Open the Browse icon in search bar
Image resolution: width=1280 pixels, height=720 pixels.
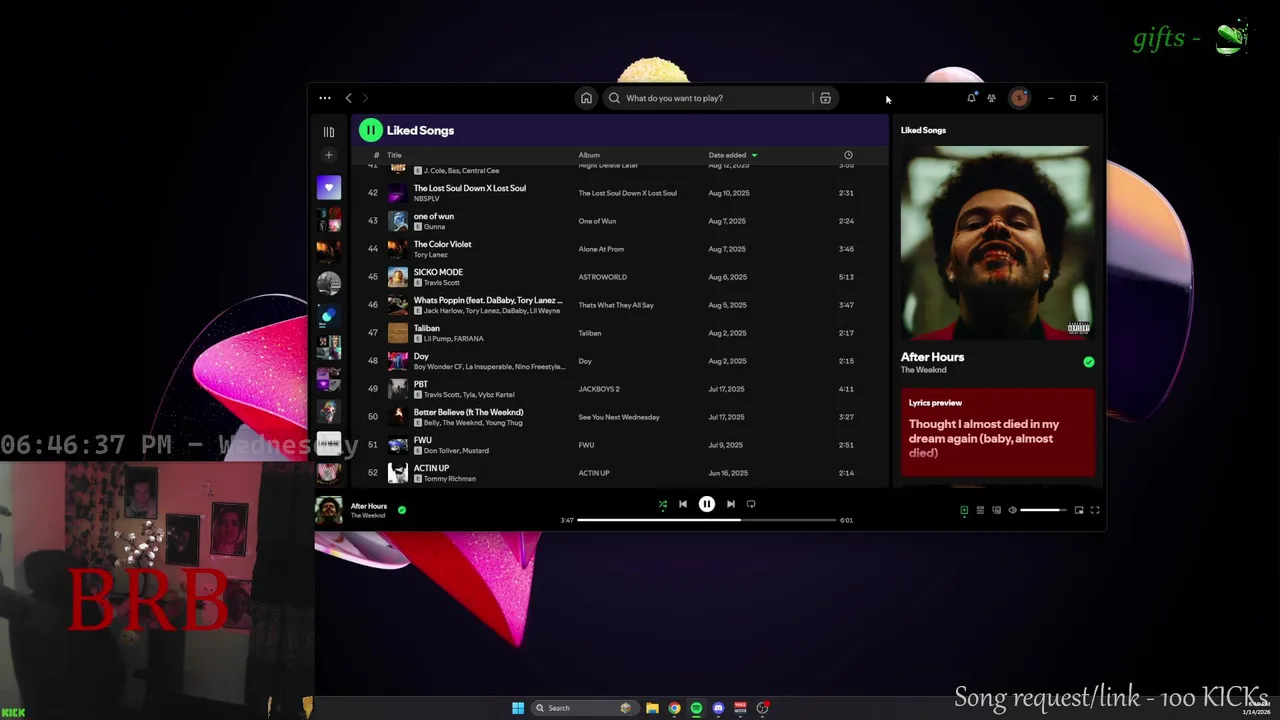click(x=825, y=98)
